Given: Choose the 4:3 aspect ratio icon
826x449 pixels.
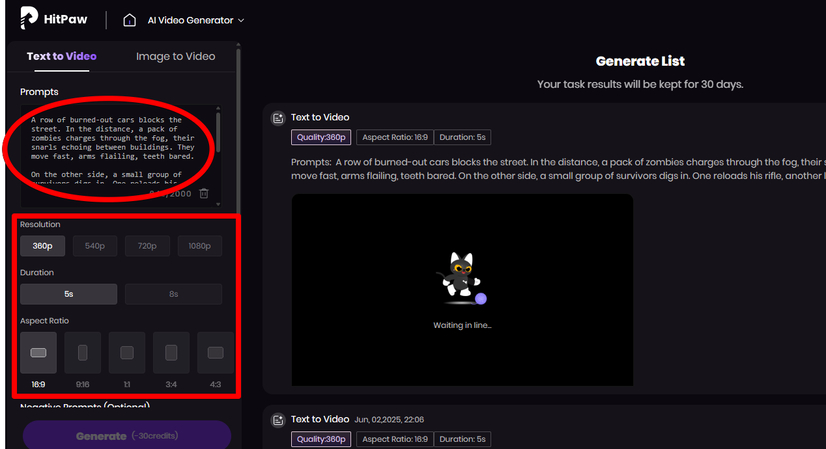Looking at the screenshot, I should 214,353.
